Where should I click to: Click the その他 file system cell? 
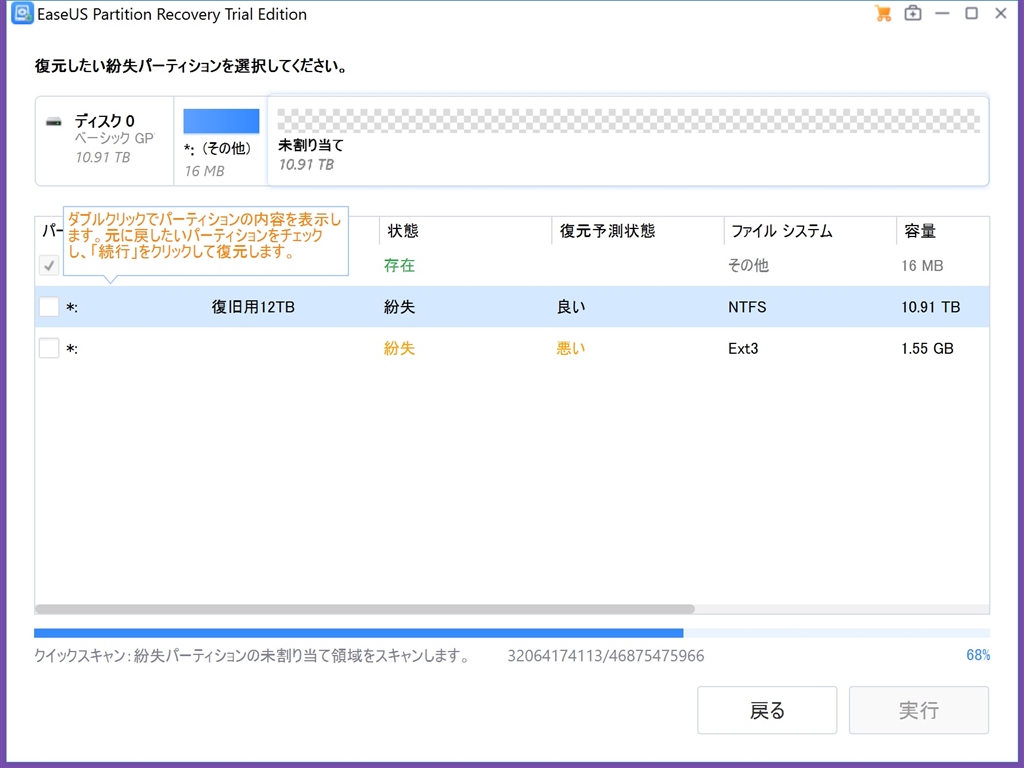pos(748,265)
